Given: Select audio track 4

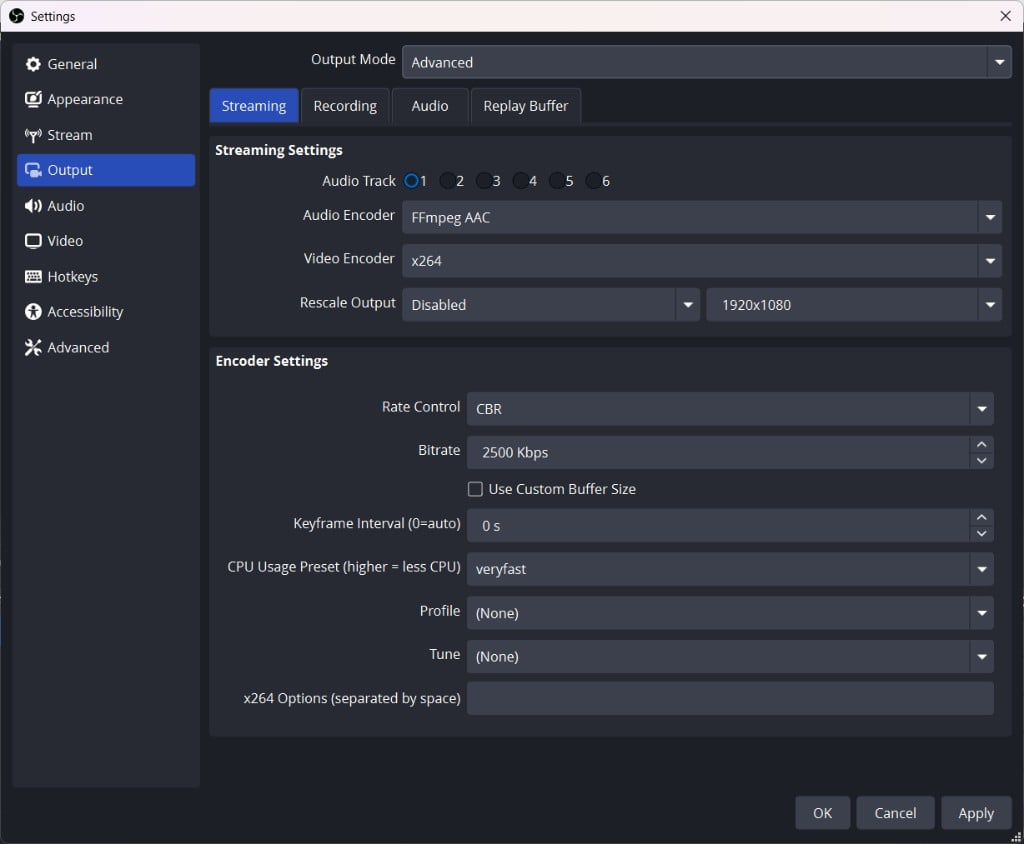Looking at the screenshot, I should pyautogui.click(x=520, y=181).
